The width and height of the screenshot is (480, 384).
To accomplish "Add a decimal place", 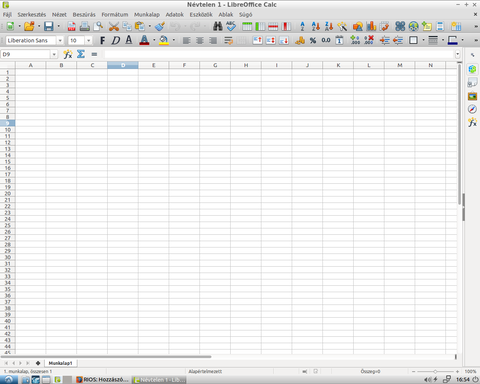I will (355, 40).
